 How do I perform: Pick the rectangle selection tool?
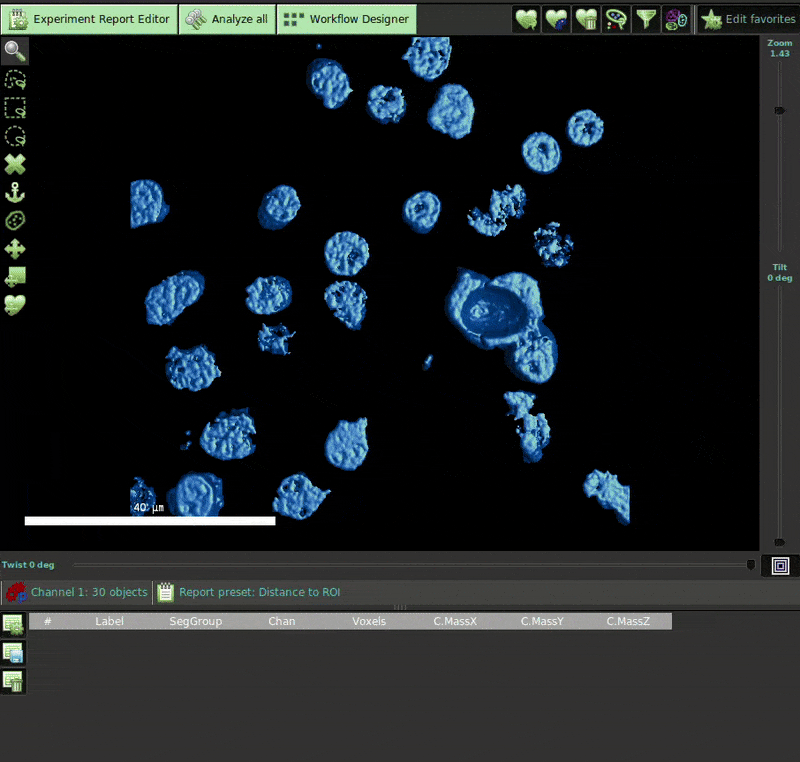click(x=15, y=108)
